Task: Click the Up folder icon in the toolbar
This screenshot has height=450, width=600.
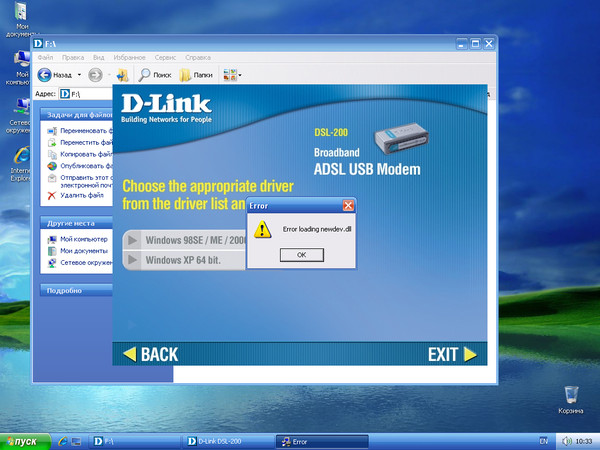Action: click(122, 75)
